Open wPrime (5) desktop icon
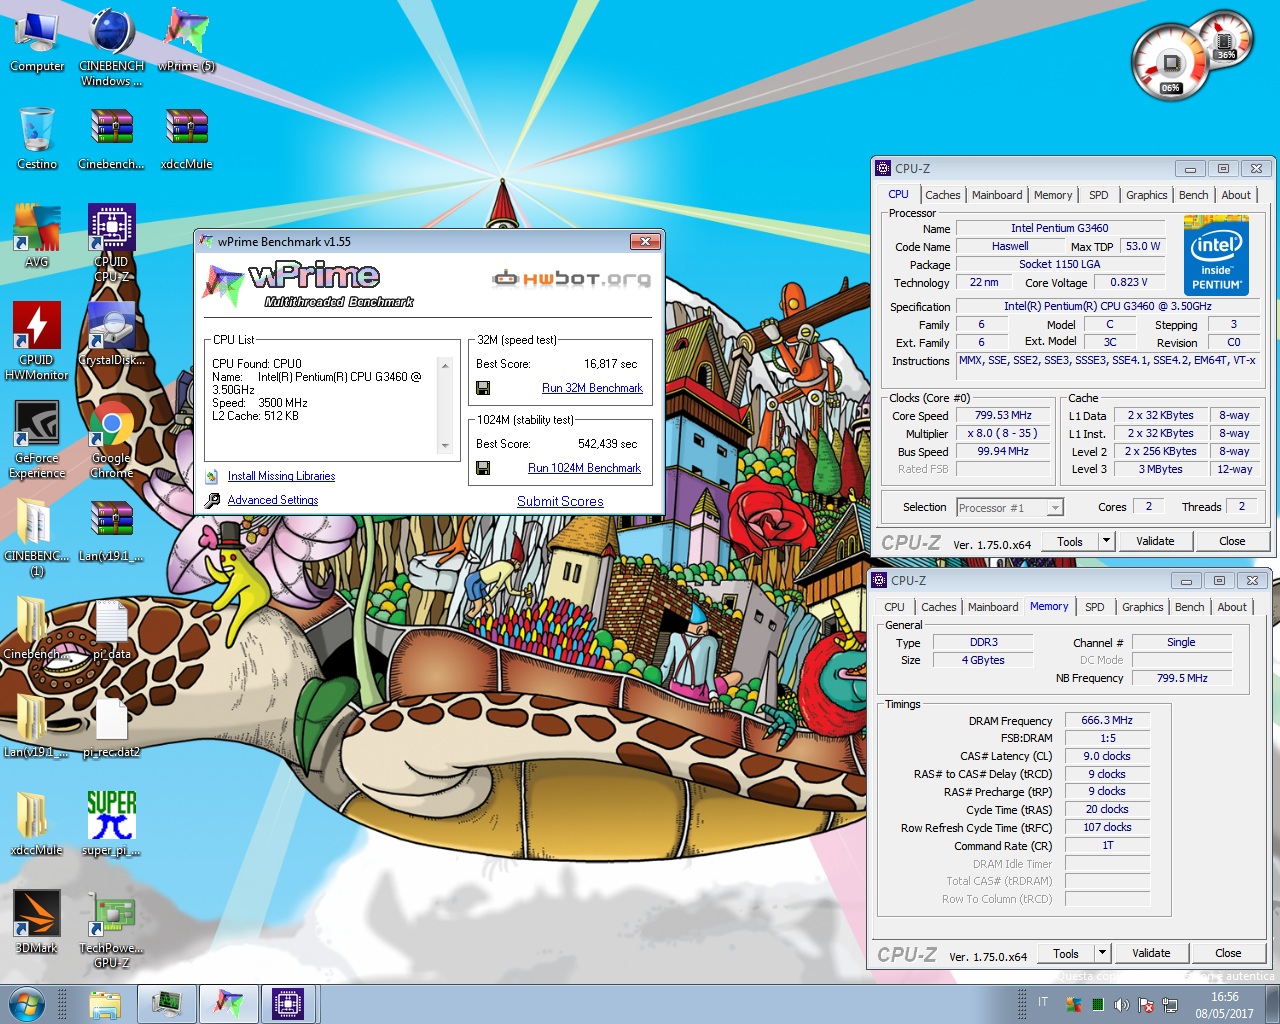Screen dimensions: 1280x1024 click(186, 41)
